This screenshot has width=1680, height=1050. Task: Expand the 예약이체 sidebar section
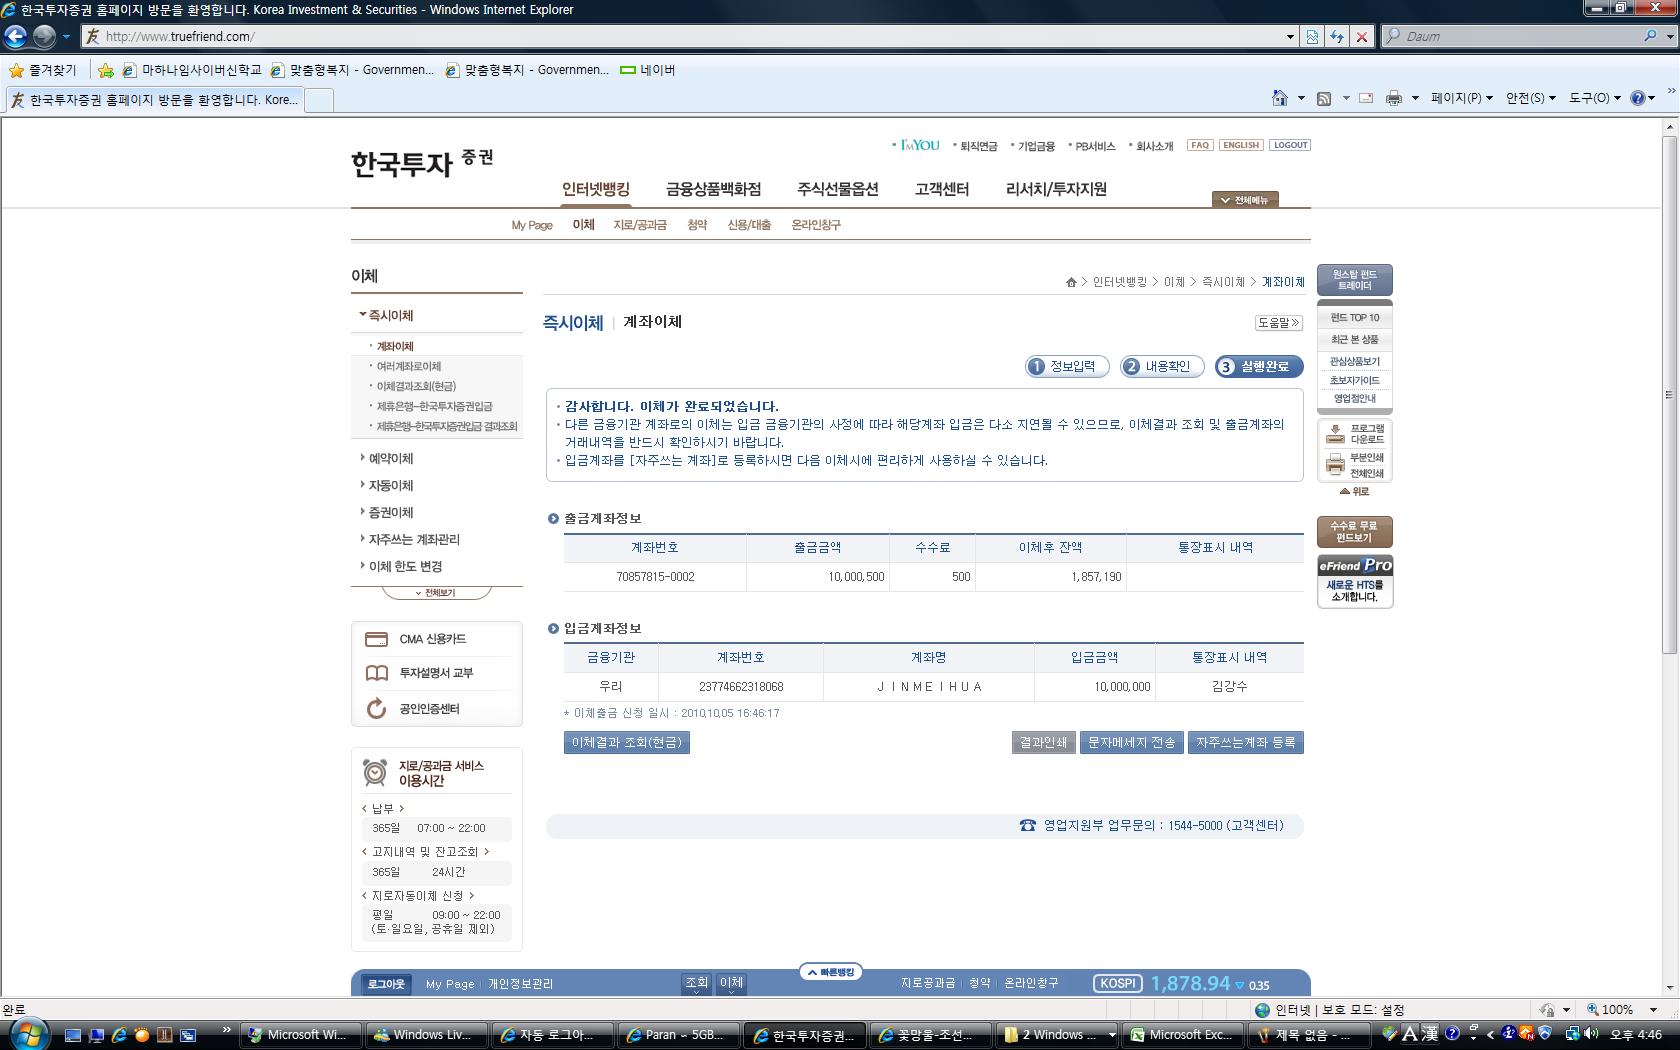click(x=390, y=458)
